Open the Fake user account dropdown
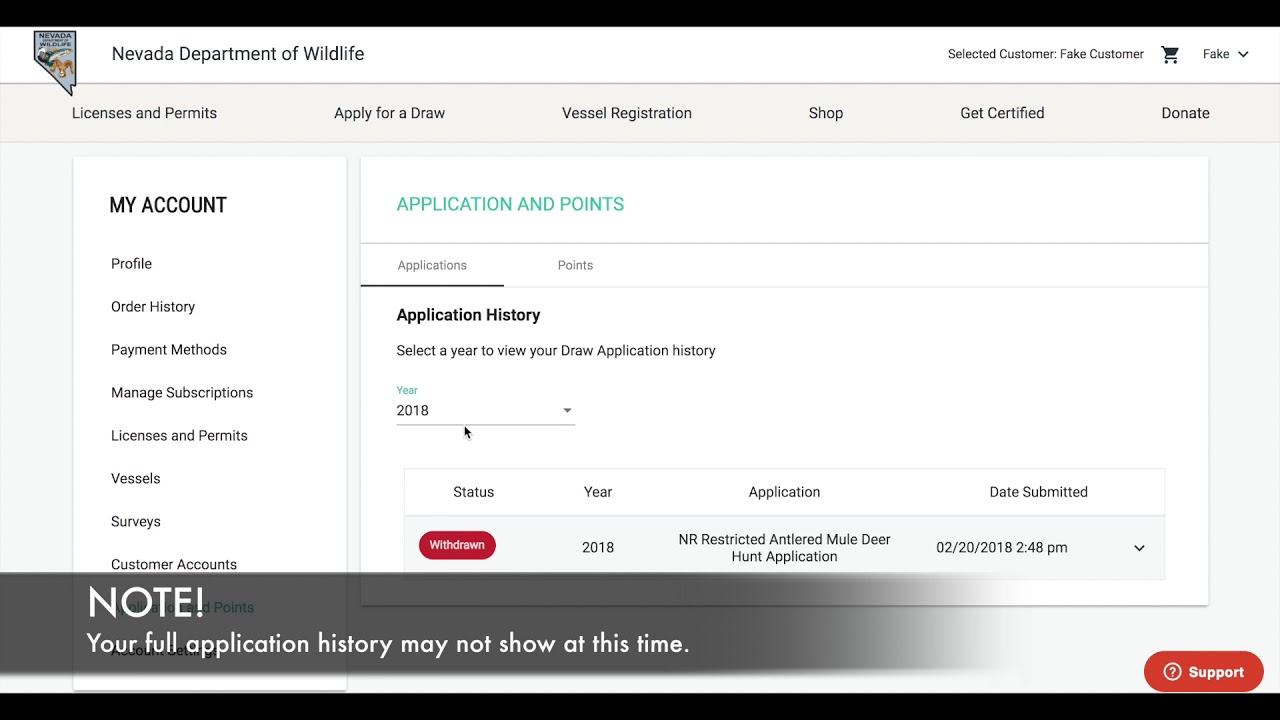This screenshot has width=1280, height=720. click(x=1225, y=54)
